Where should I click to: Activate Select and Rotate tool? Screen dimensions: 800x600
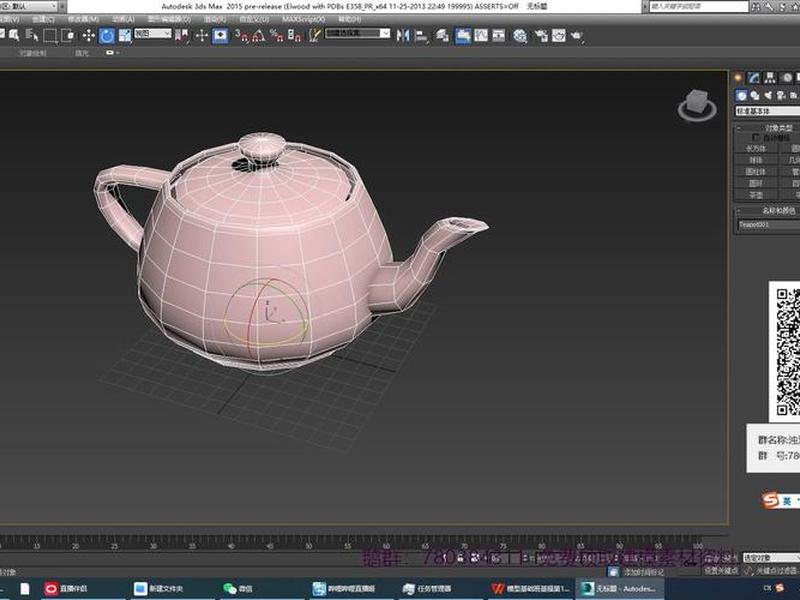pos(107,35)
